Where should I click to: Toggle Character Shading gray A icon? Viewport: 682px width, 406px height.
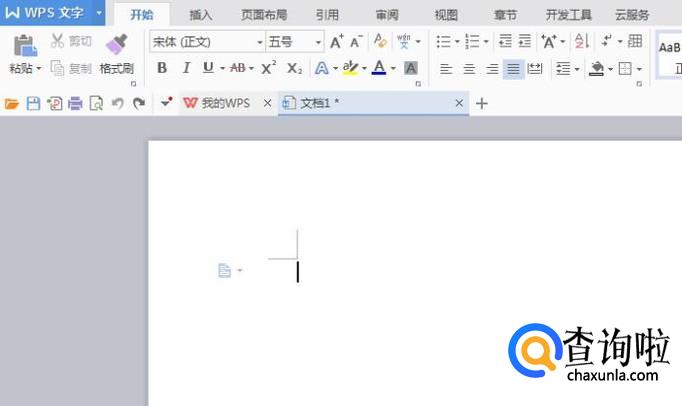pyautogui.click(x=411, y=68)
